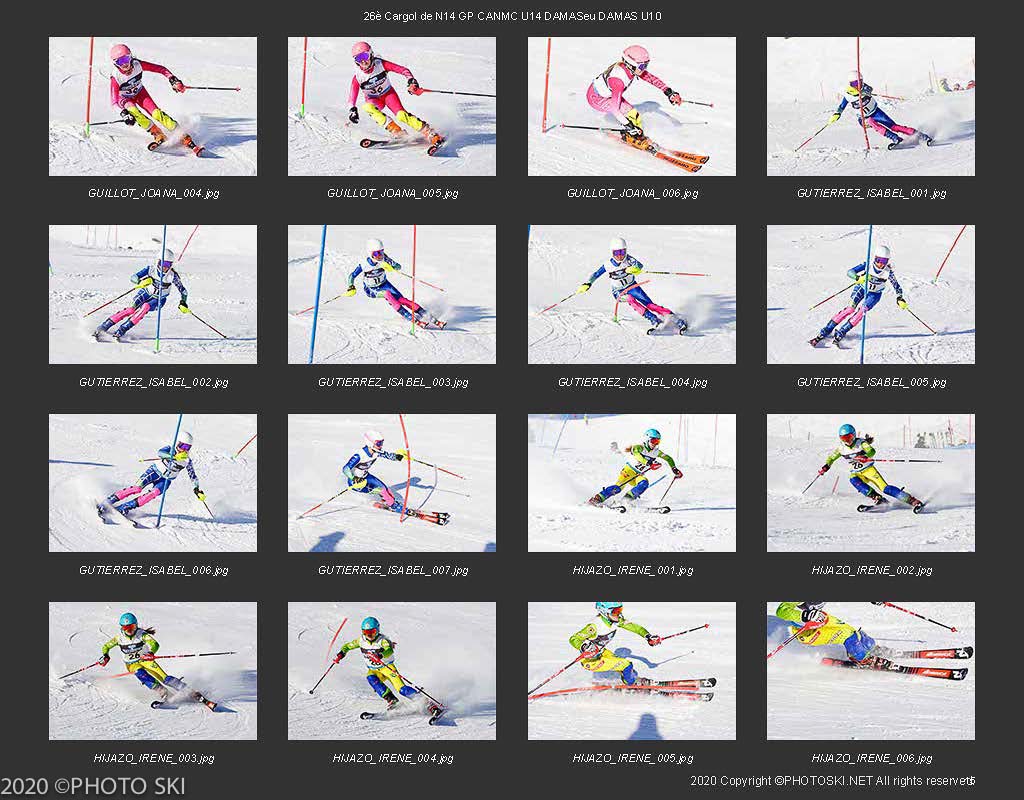Select photo GUTIERREZ_ISABEL_002.jpg
The image size is (1024, 800).
(x=153, y=295)
